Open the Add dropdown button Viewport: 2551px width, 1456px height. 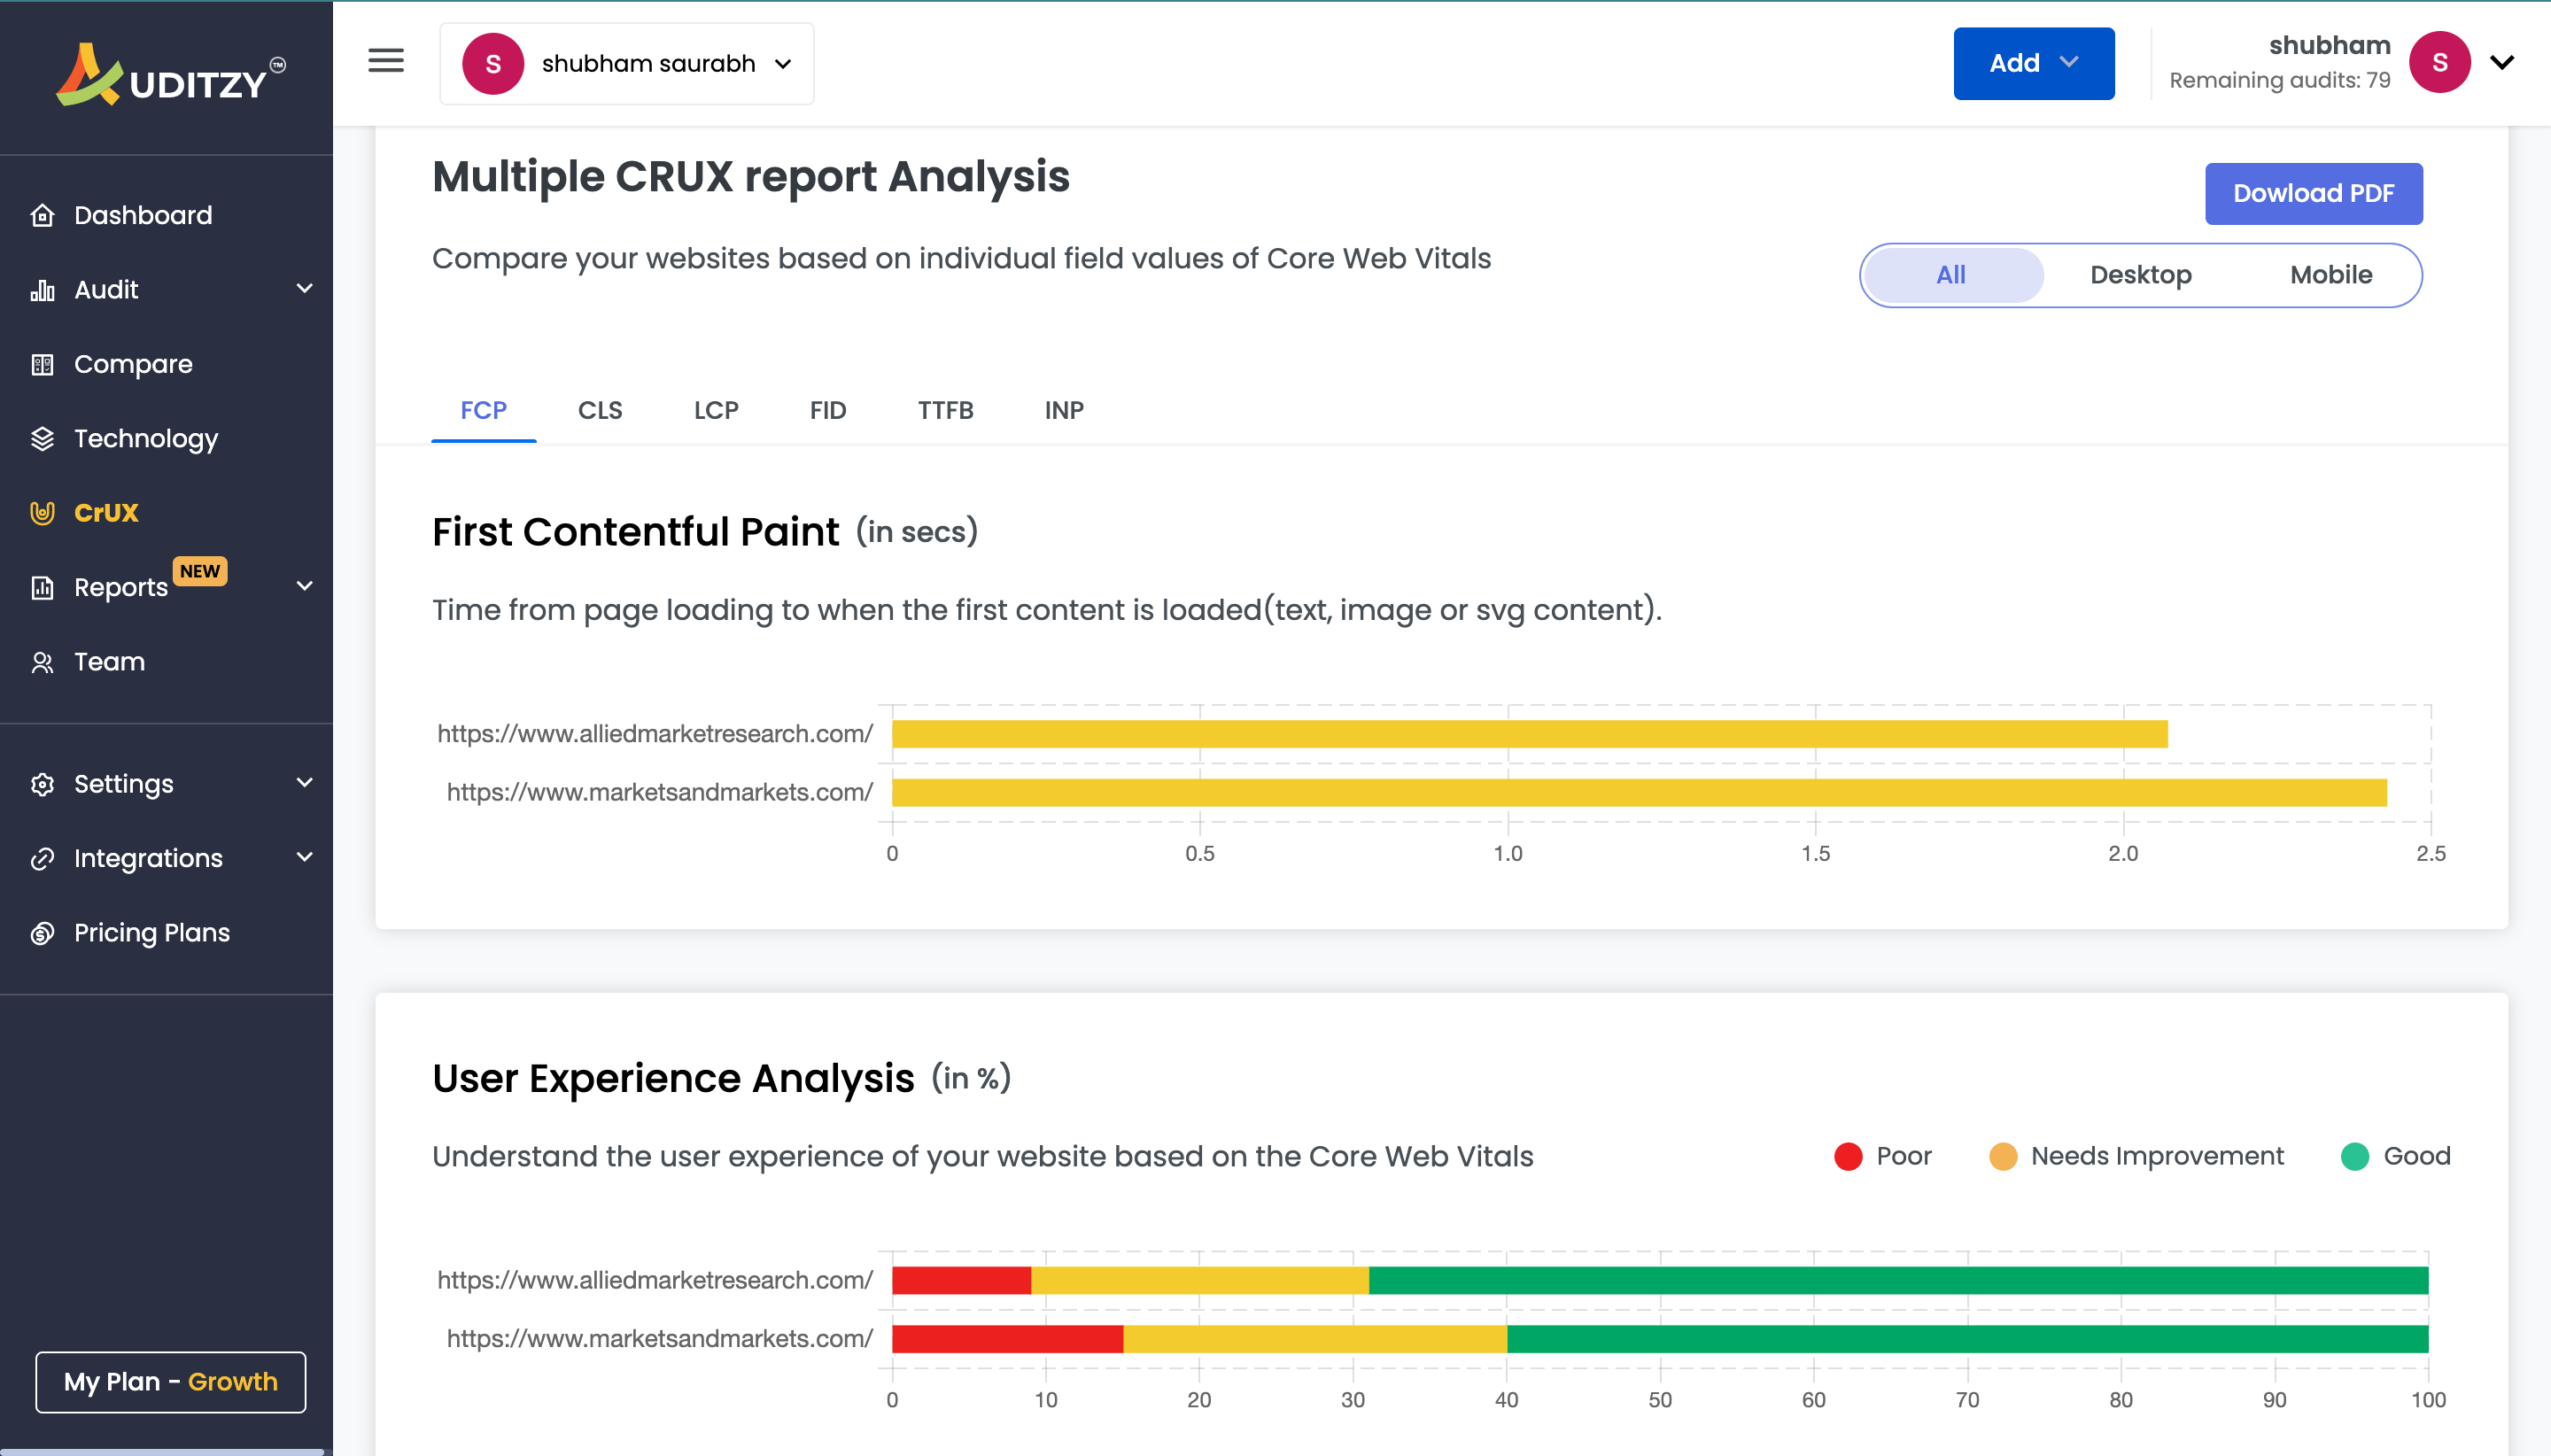pos(2033,64)
